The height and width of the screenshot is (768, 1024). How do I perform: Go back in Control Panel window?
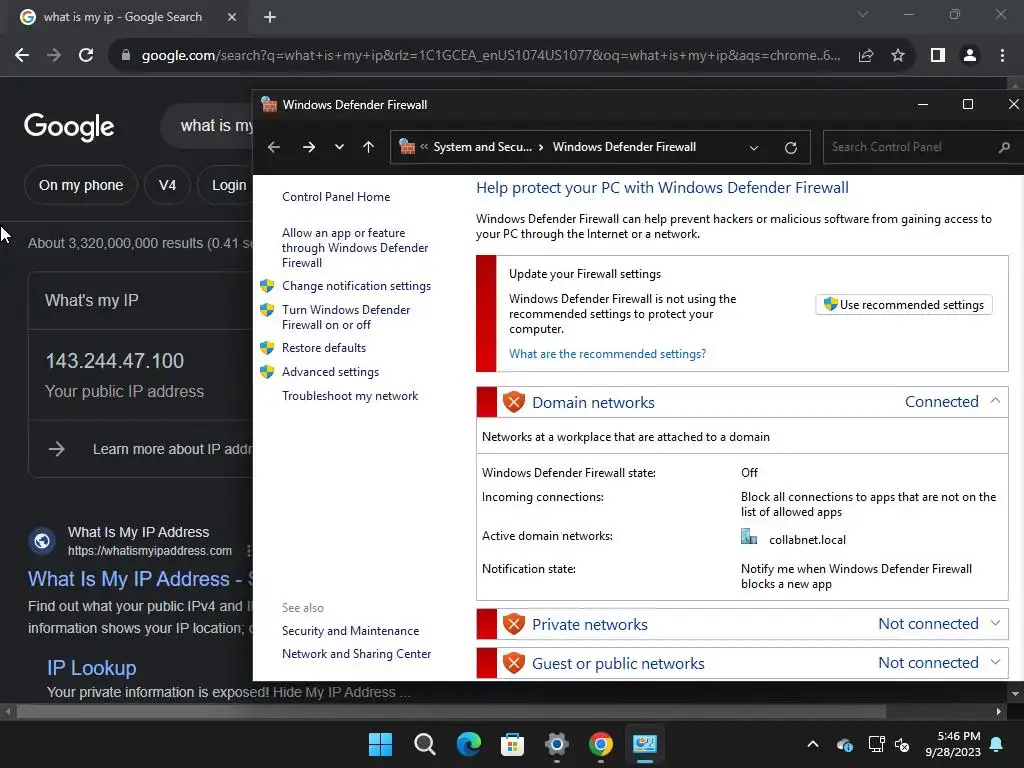click(x=274, y=147)
